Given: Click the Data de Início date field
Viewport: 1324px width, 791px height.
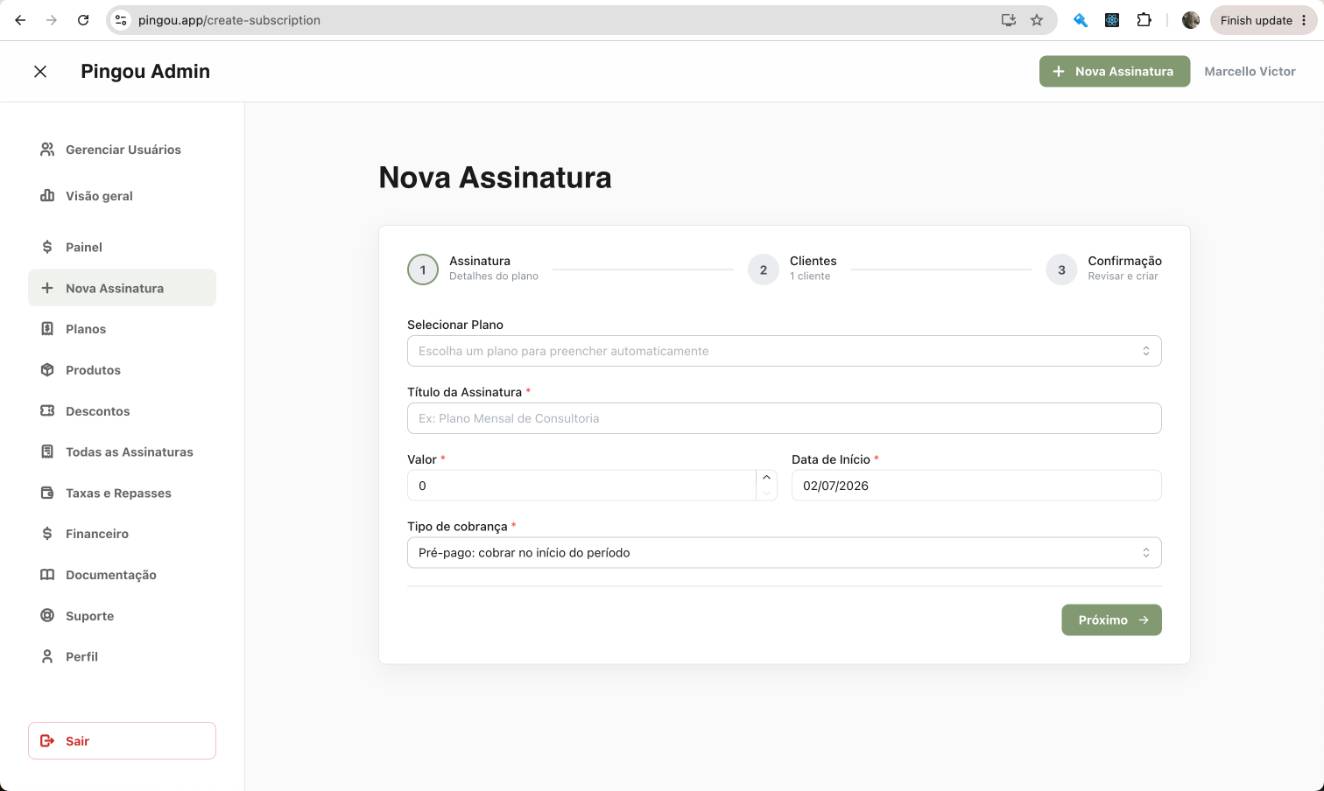Looking at the screenshot, I should coord(976,485).
